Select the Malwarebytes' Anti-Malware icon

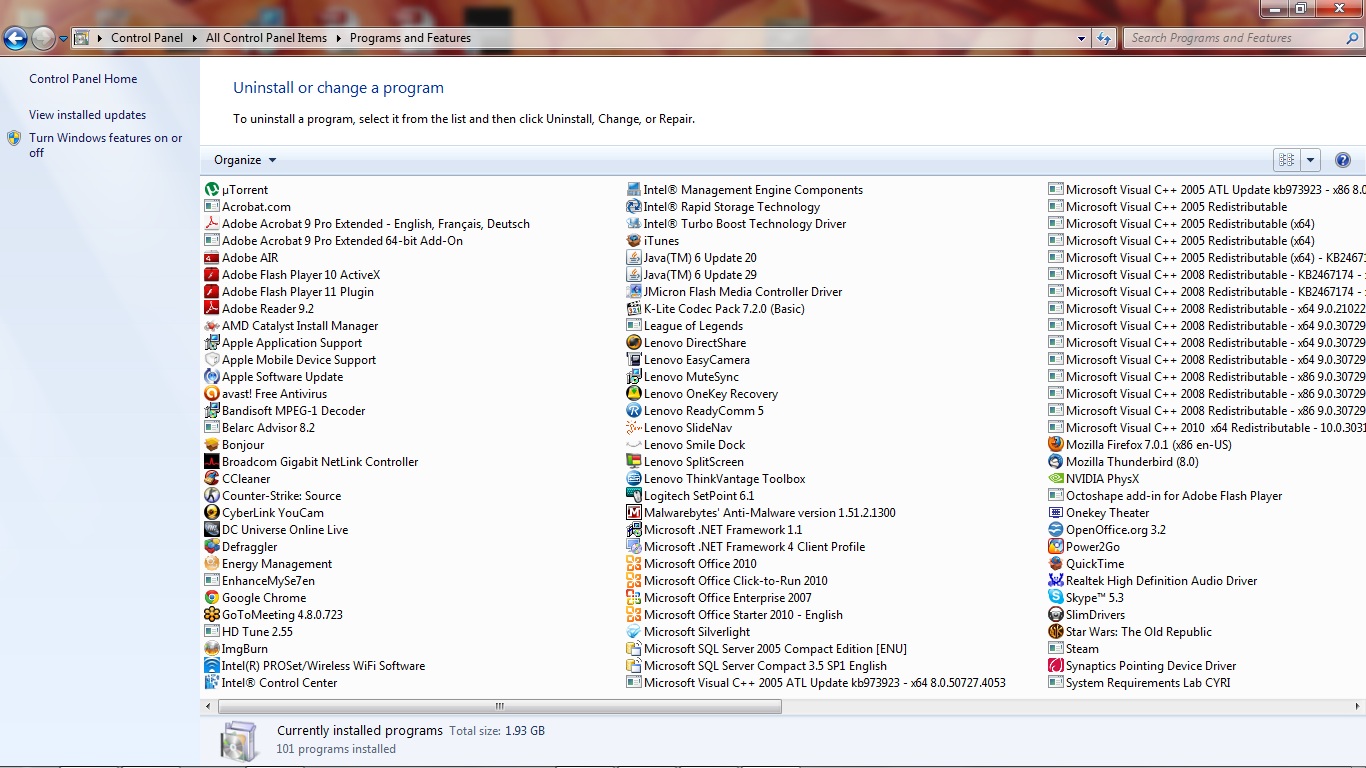pos(634,513)
